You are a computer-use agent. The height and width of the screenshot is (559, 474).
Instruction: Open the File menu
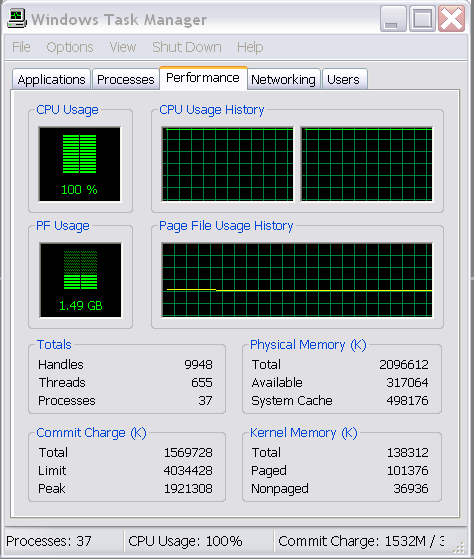pos(21,47)
